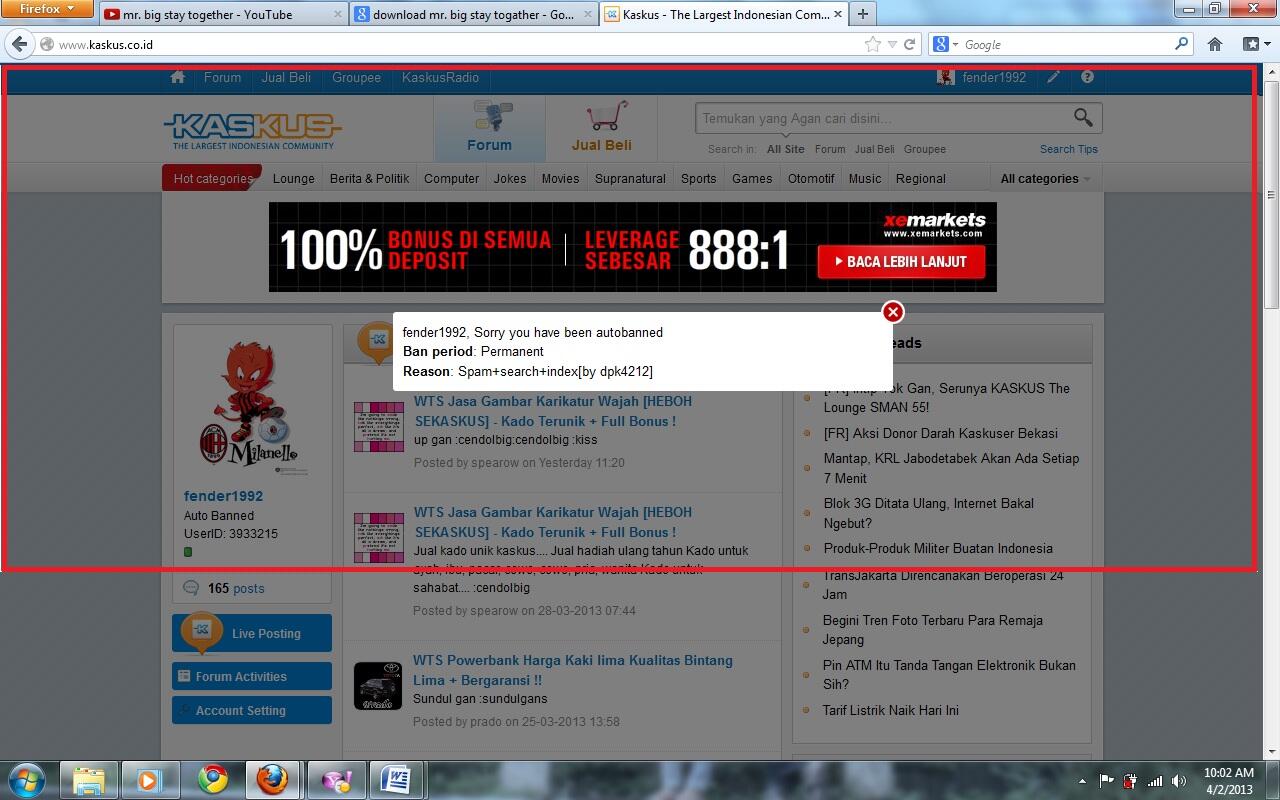Select the Supranatural category
This screenshot has width=1280, height=800.
tap(630, 178)
